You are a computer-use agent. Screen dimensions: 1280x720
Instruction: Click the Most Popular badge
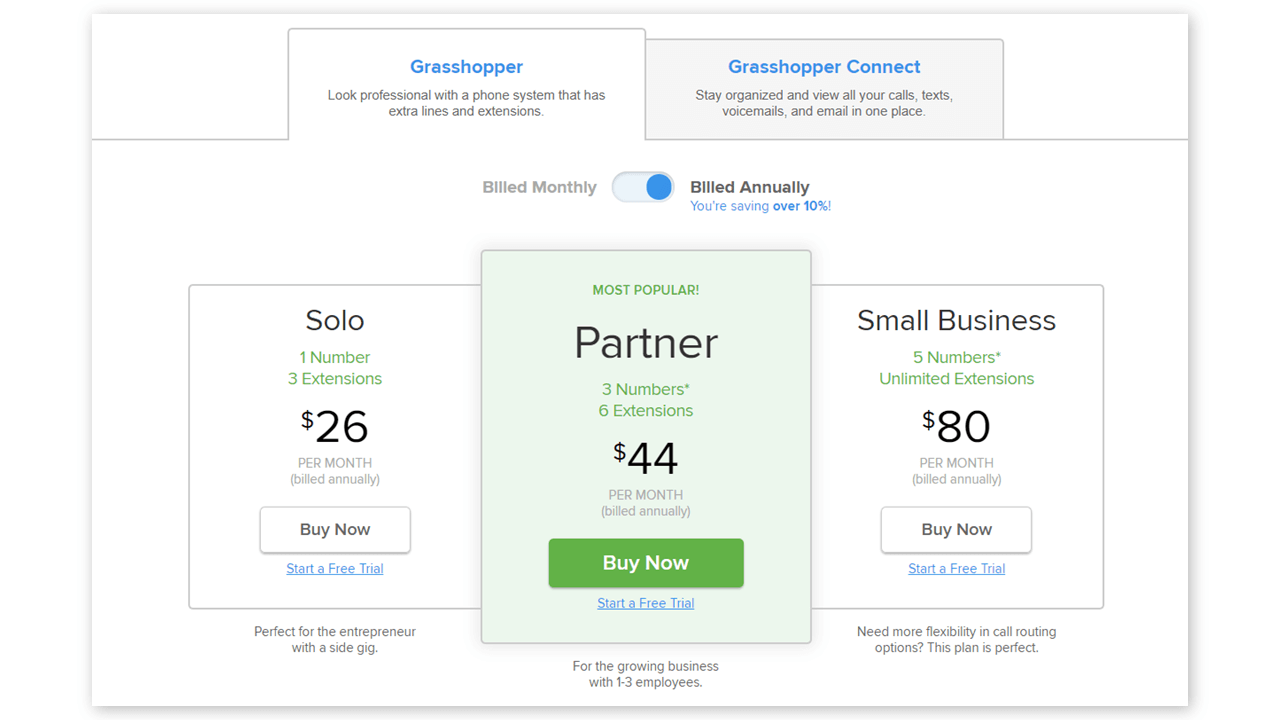click(646, 290)
